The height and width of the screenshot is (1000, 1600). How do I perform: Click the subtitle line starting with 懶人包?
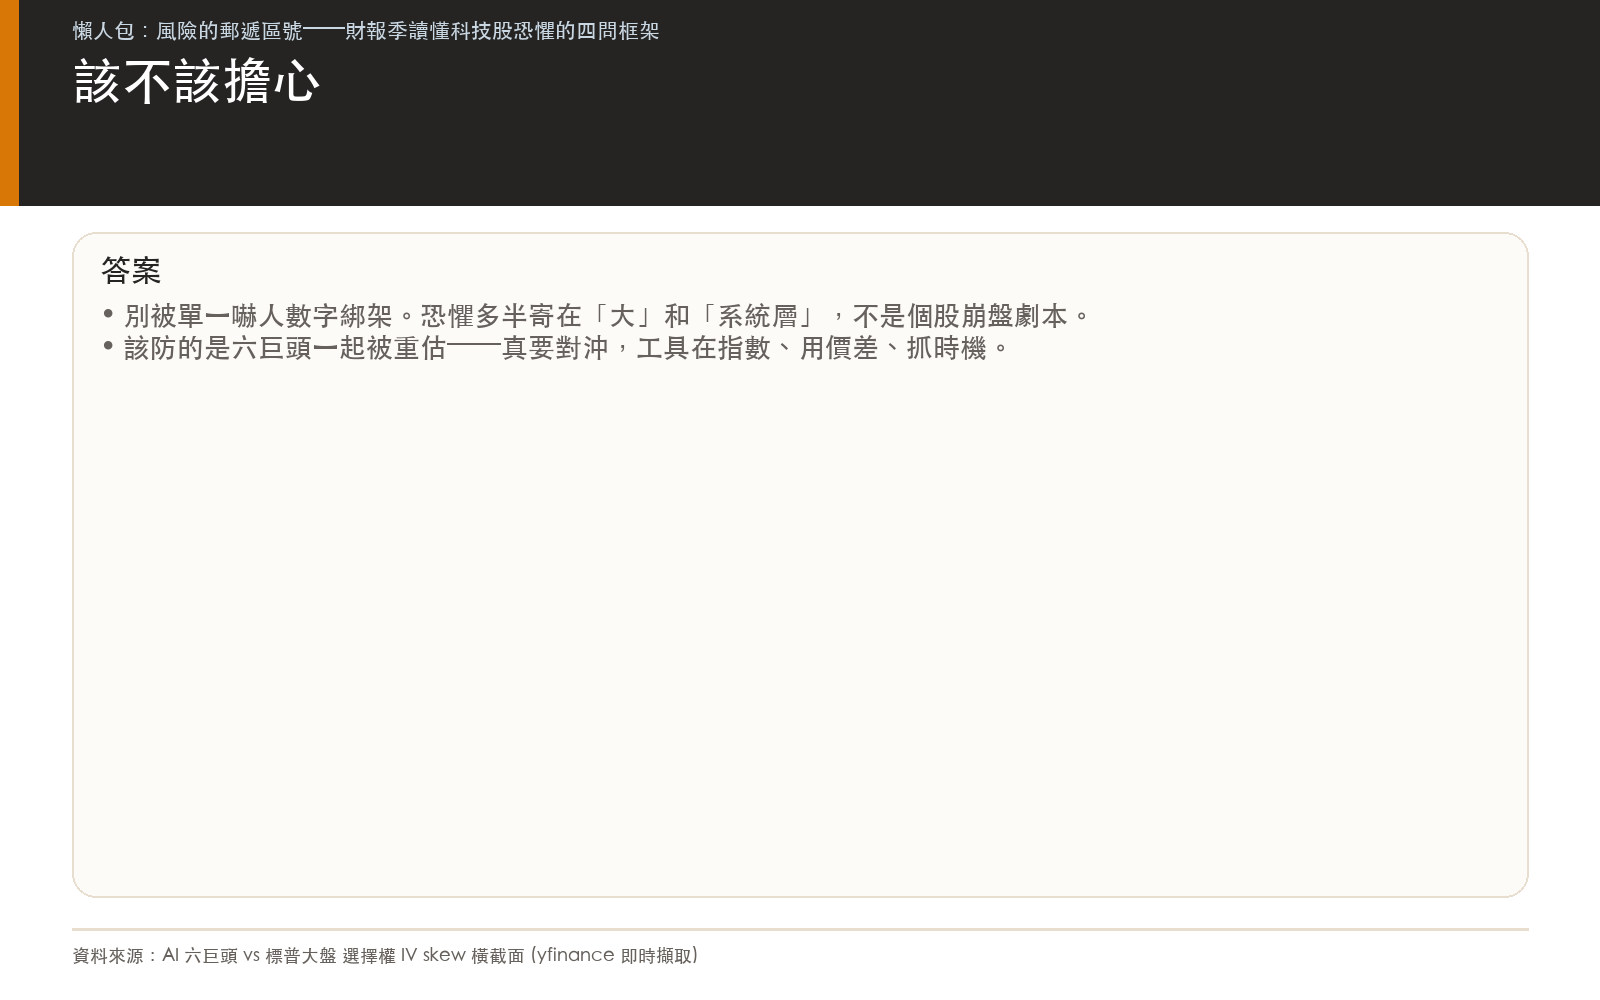366,31
